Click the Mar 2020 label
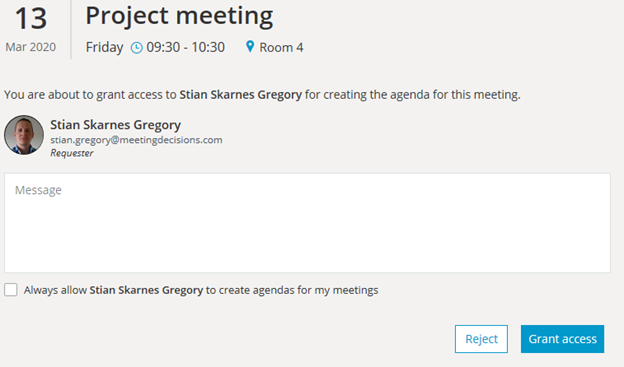Screen dimensions: 624x367 (x=31, y=47)
